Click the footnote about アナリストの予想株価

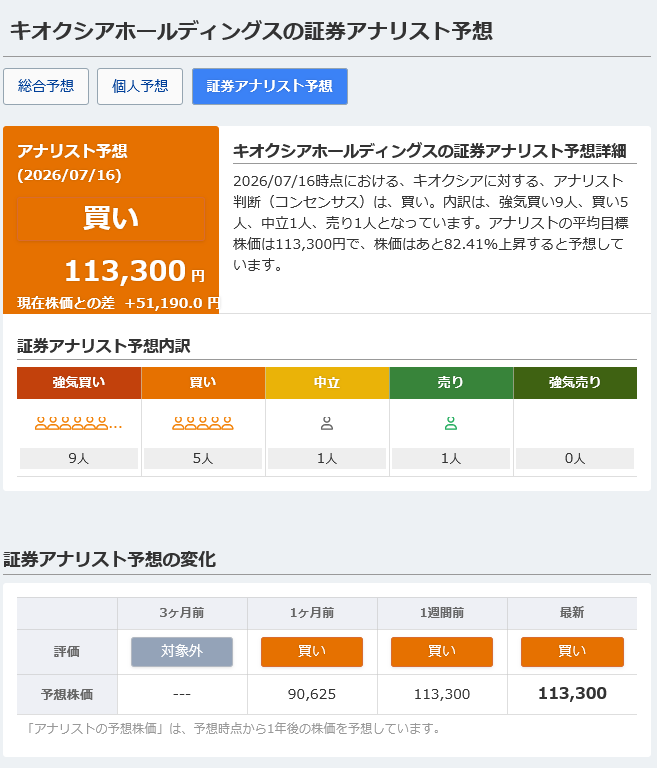coord(233,729)
